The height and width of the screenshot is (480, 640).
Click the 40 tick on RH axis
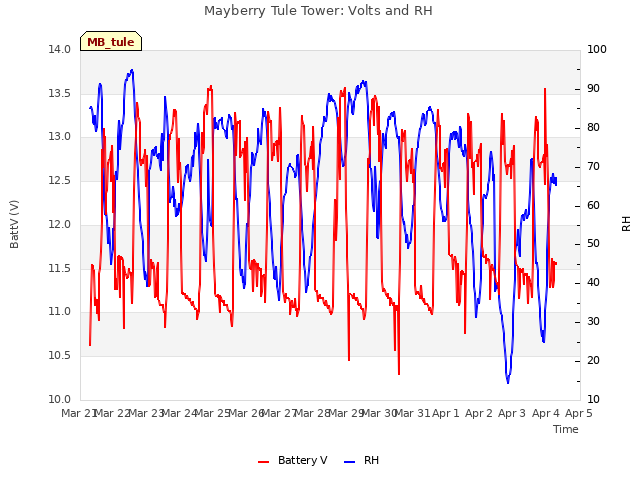click(593, 282)
